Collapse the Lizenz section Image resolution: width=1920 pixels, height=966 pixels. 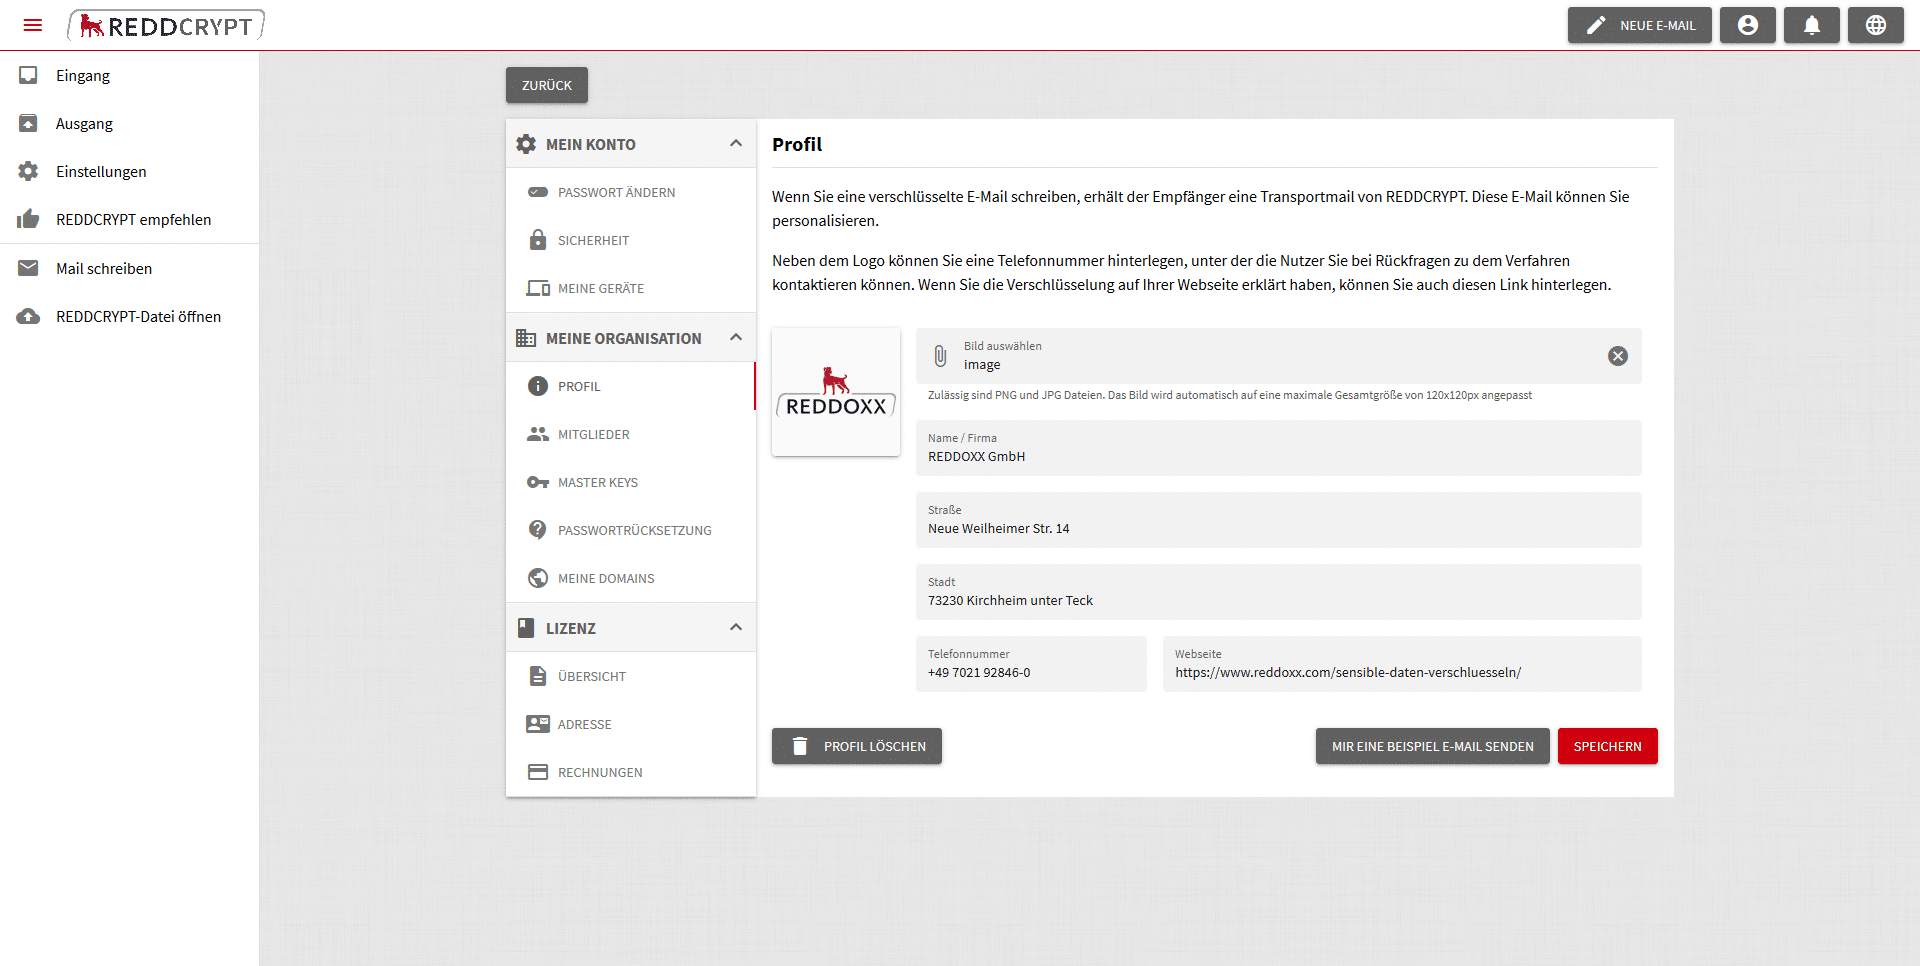(x=736, y=628)
